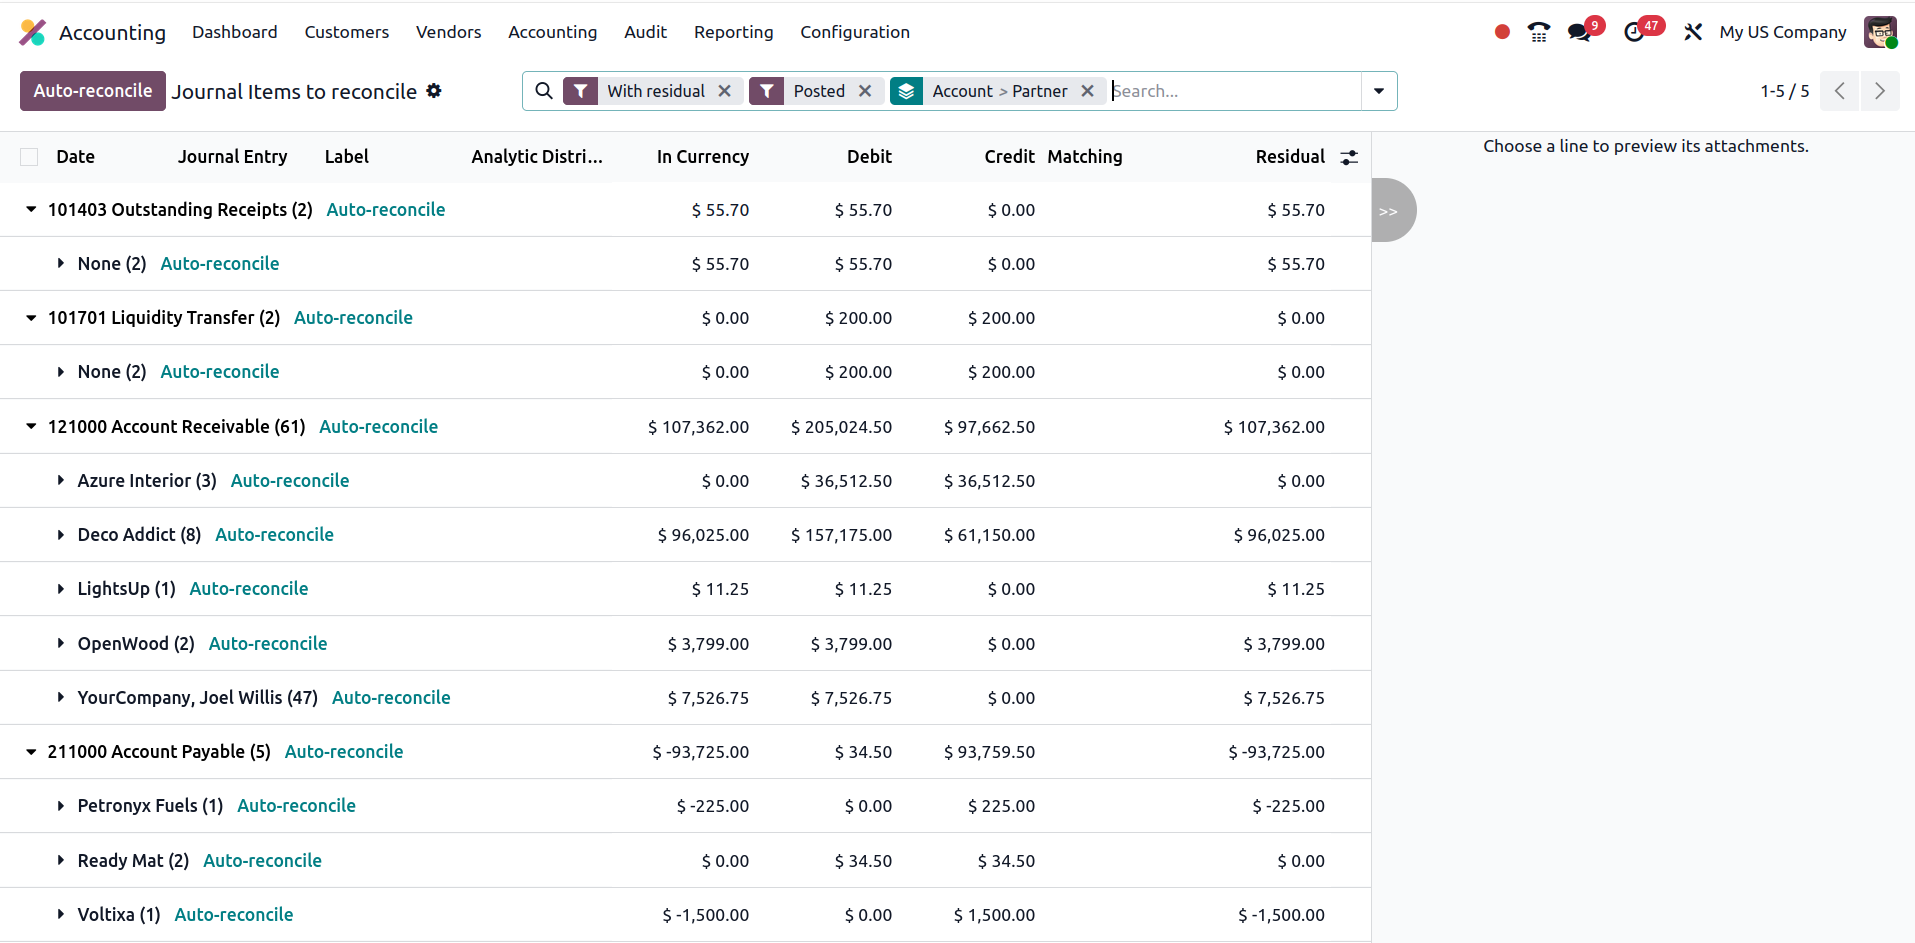1915x943 pixels.
Task: Remove the 'Posted' filter chip
Action: (x=865, y=91)
